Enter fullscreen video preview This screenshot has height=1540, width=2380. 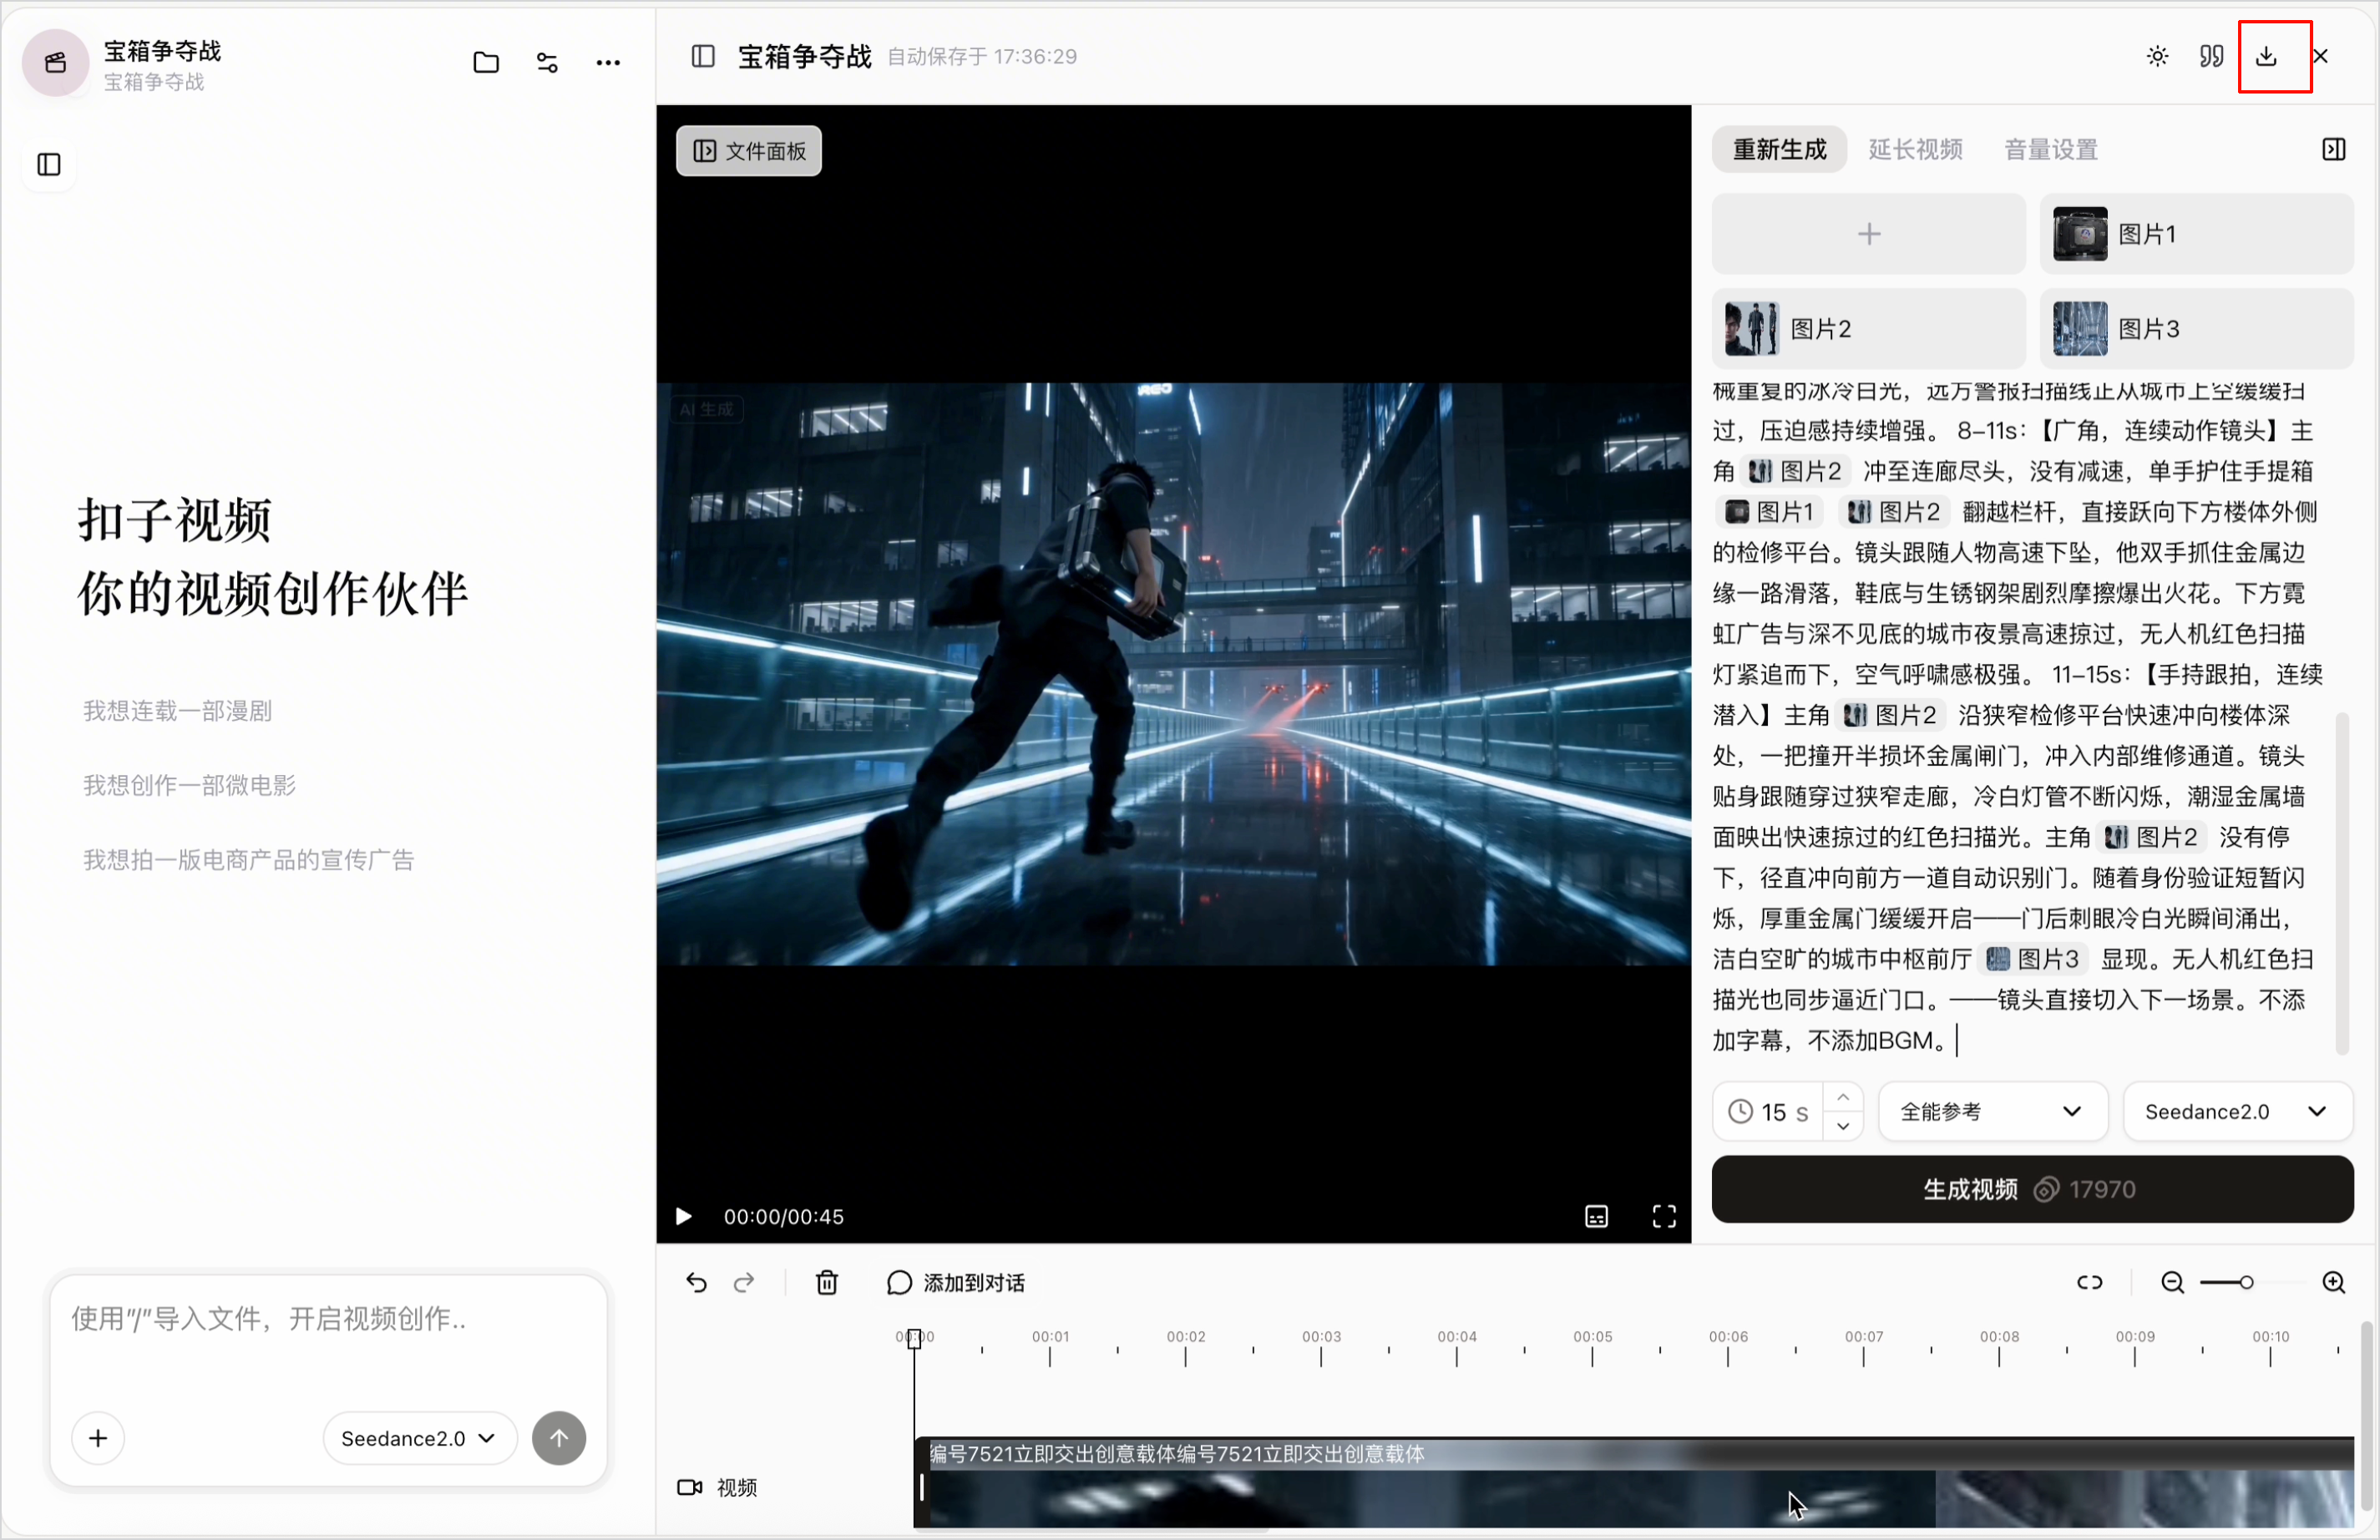point(1663,1216)
